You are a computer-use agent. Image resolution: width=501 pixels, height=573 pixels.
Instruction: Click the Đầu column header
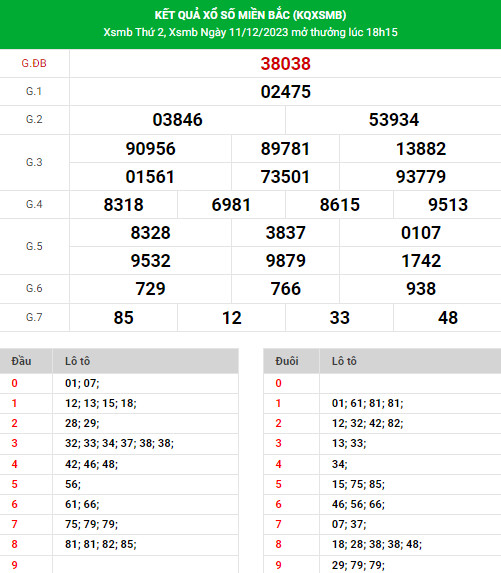[21, 361]
